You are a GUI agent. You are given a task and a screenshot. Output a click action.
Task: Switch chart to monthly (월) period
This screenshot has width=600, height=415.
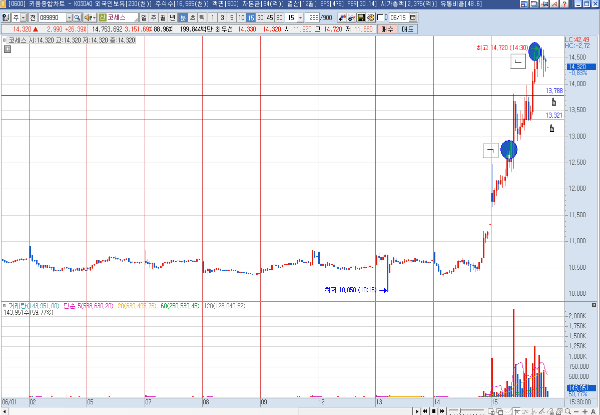click(163, 18)
